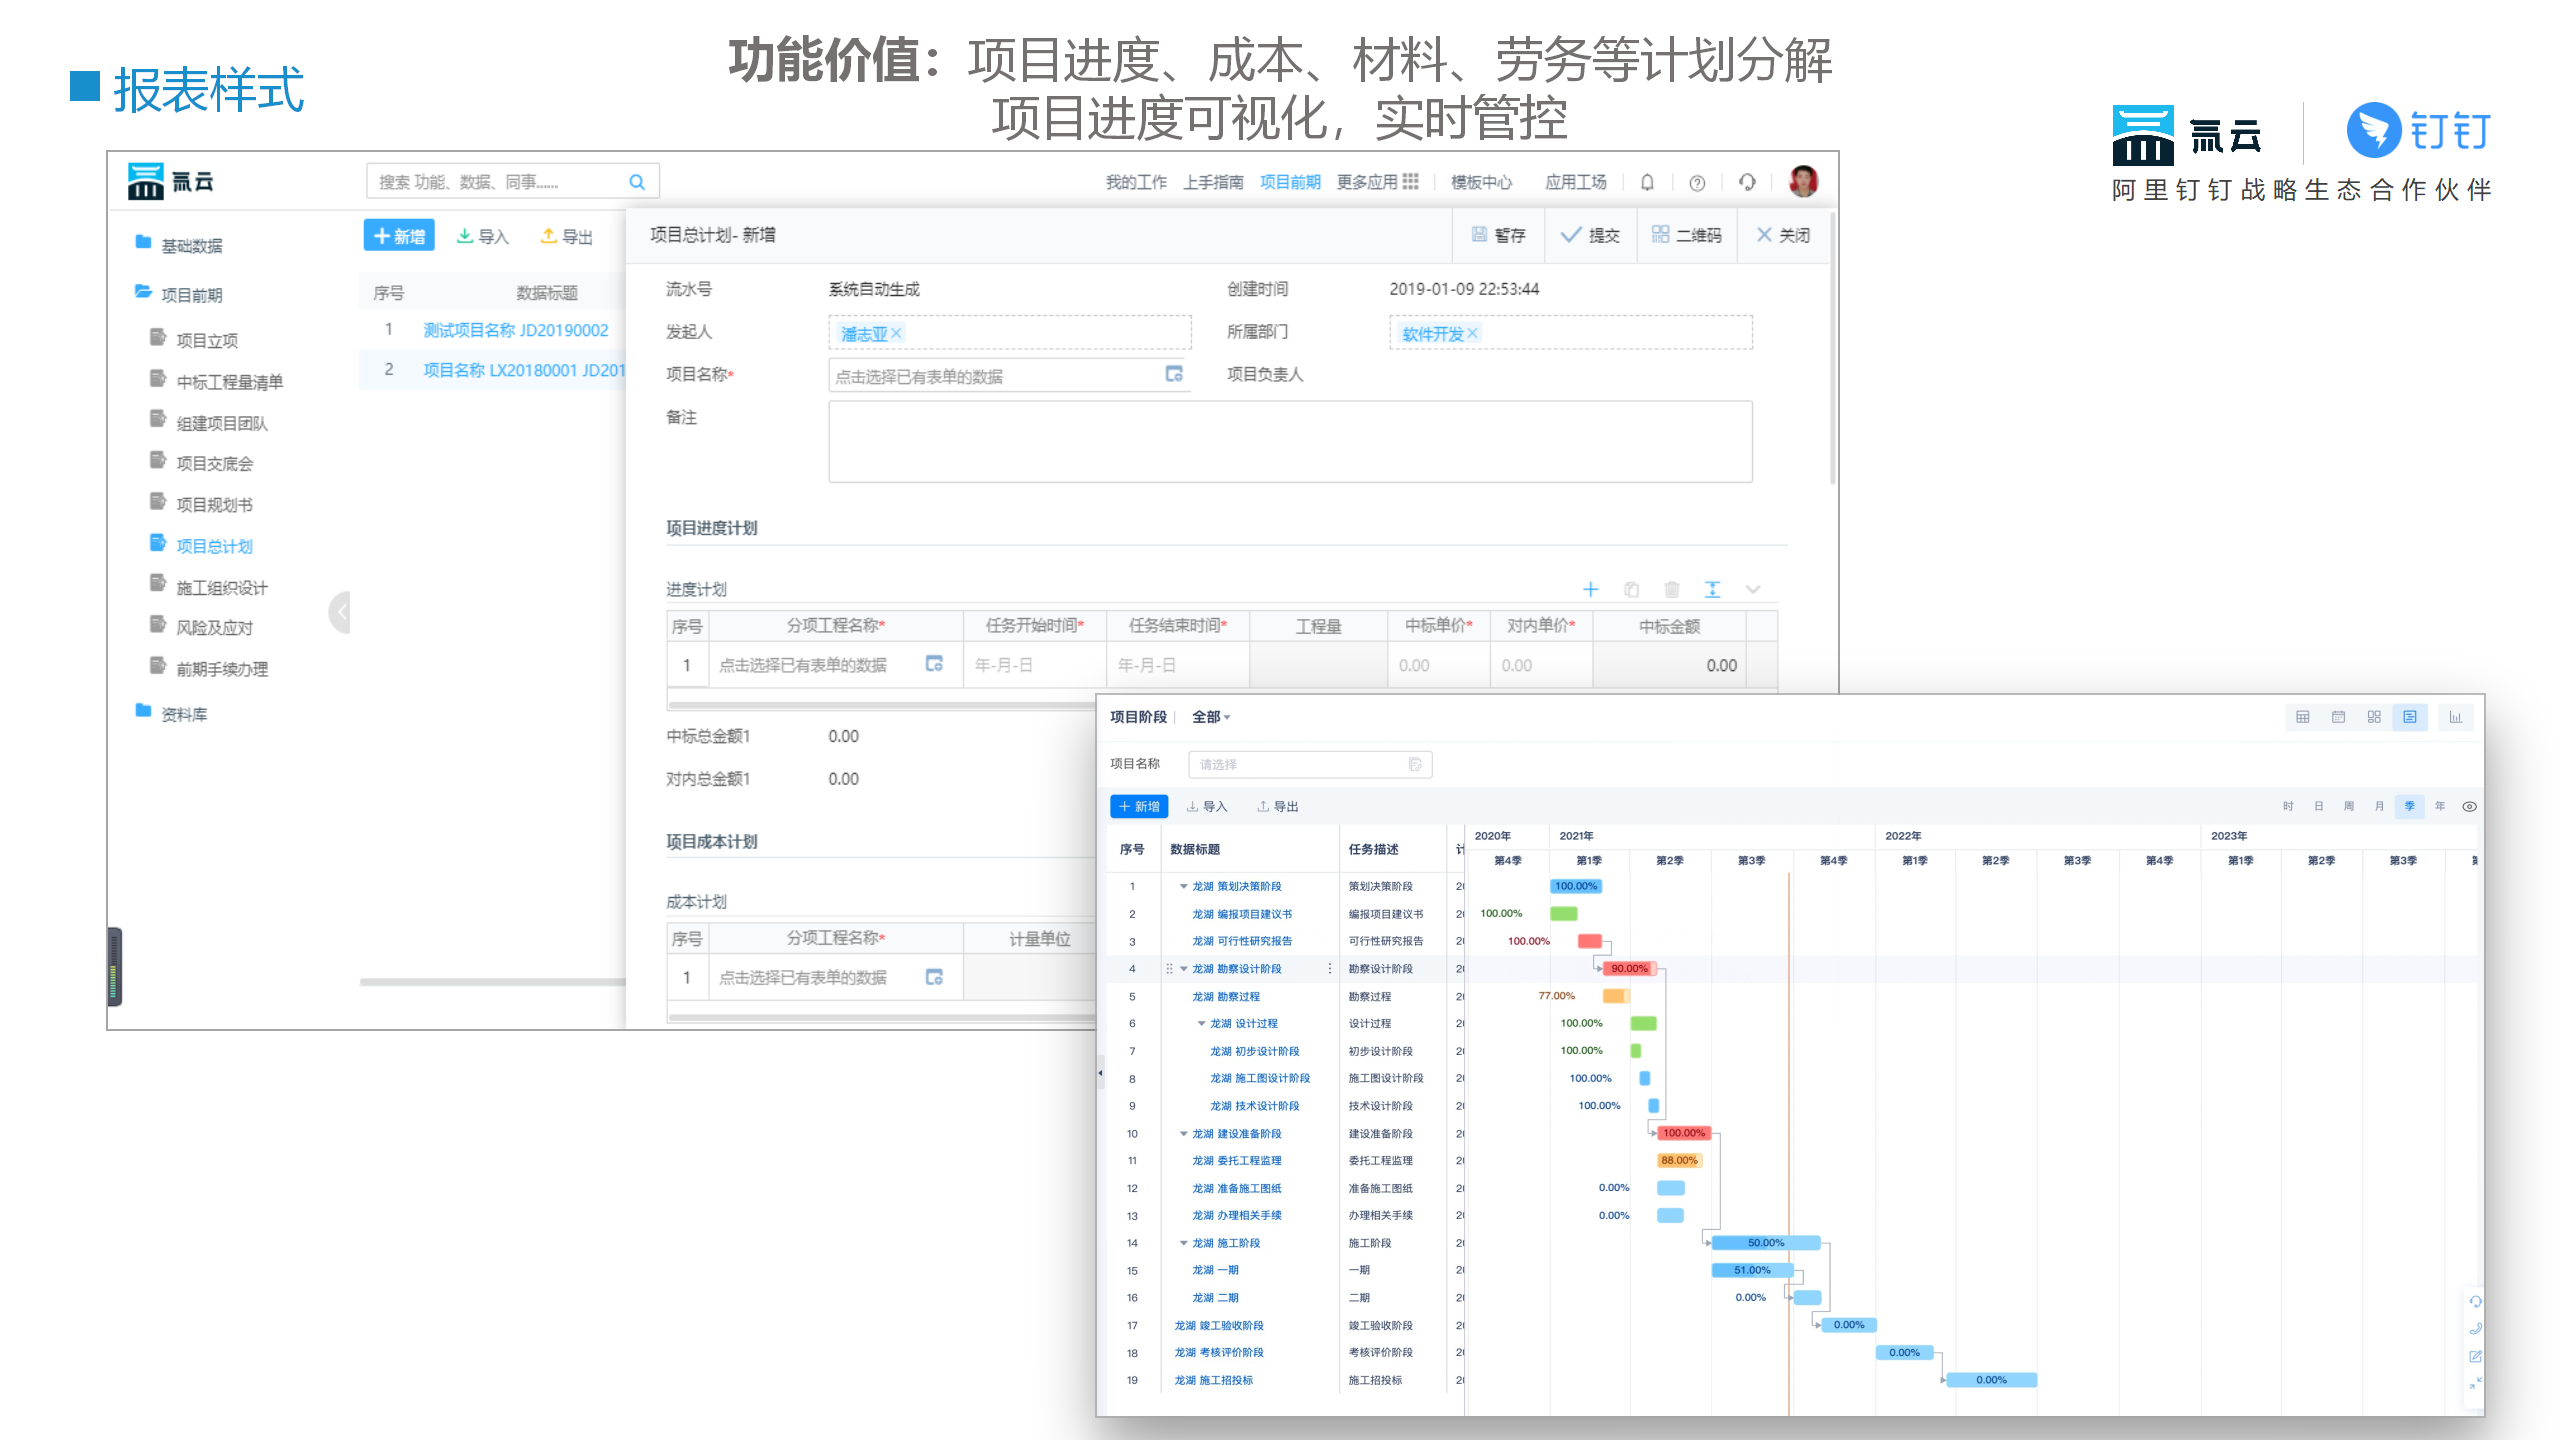Submit the form with 提交
Image resolution: width=2560 pixels, height=1440 pixels.
(1590, 235)
